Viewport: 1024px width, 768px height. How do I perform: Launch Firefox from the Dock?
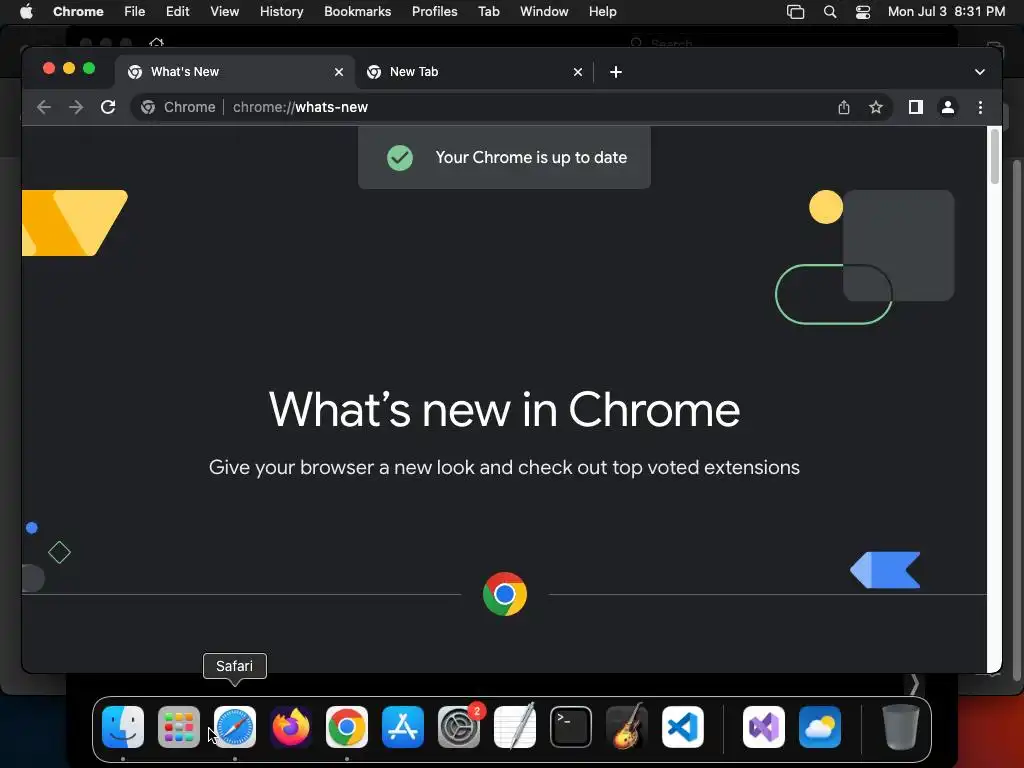point(291,727)
